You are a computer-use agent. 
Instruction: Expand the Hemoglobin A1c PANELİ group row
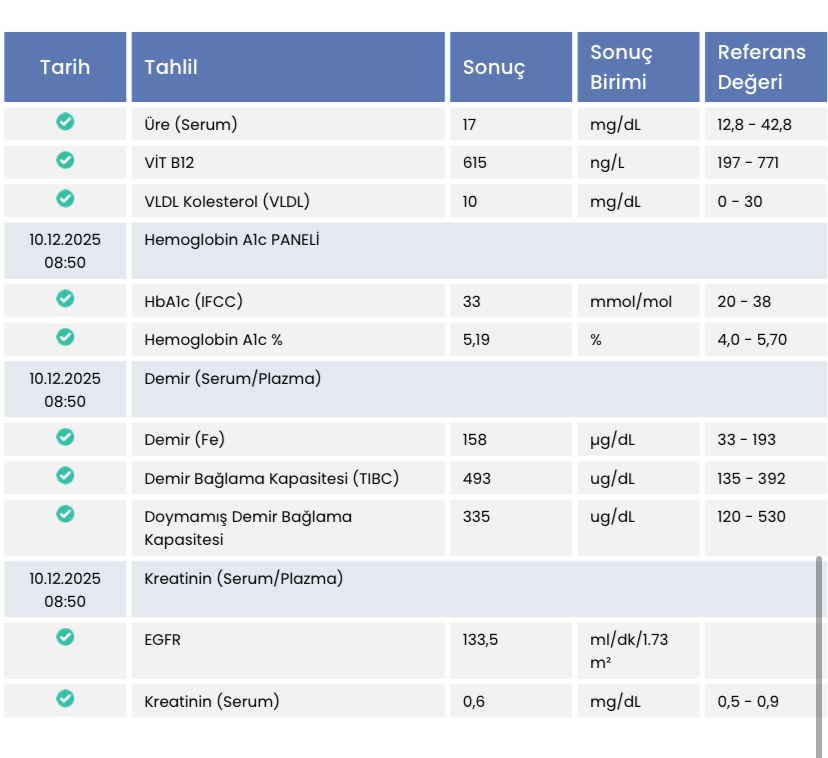[415, 251]
